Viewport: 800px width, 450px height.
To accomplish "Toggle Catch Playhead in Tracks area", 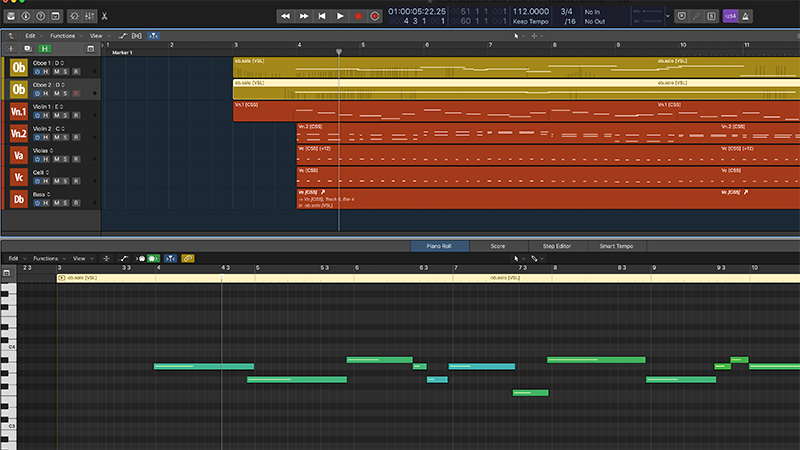I will (153, 36).
